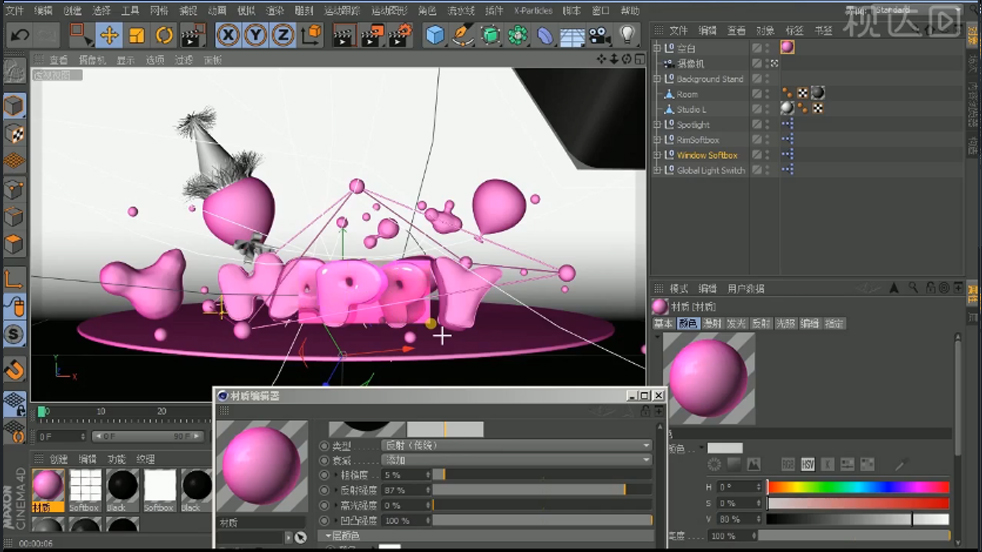Open the 衰减 dropdown in material editor
Image resolution: width=982 pixels, height=552 pixels.
pos(517,460)
